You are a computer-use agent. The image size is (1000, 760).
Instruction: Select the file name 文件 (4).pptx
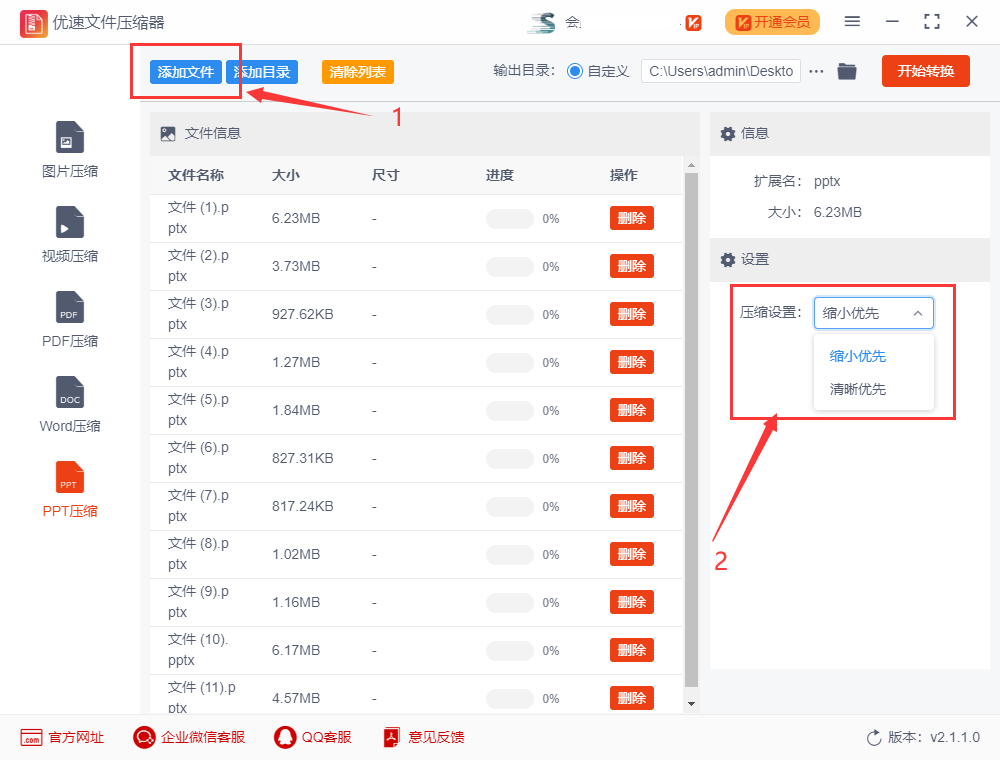pos(198,362)
